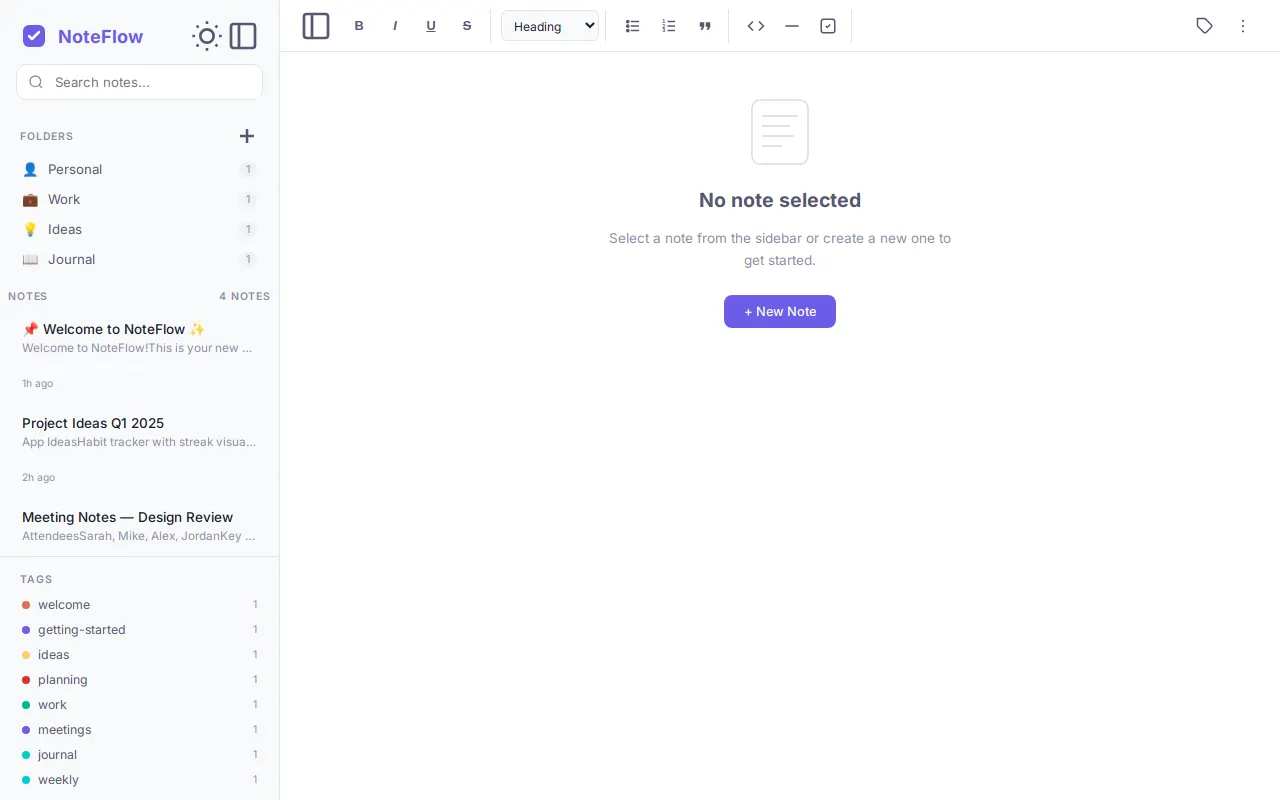This screenshot has width=1280, height=800.
Task: Filter by the work tag
Action: pos(140,705)
